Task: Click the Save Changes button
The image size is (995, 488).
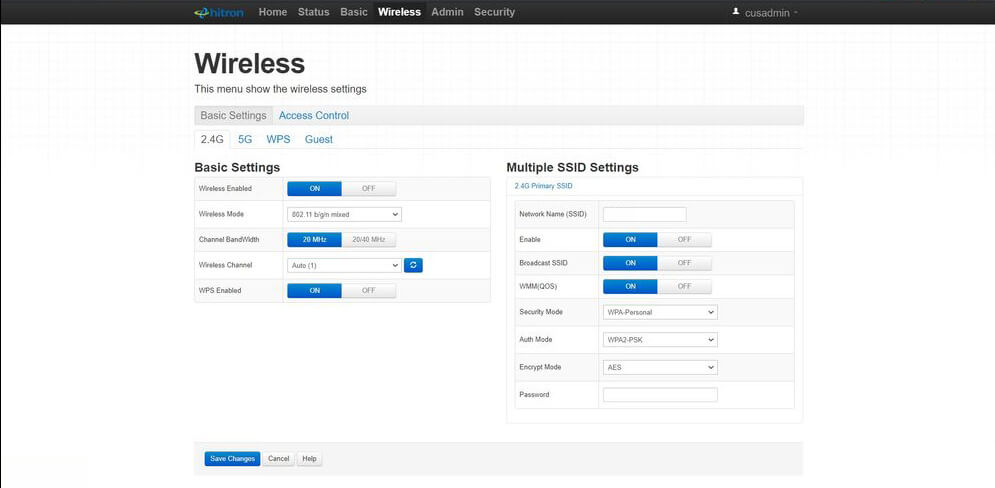Action: coord(232,458)
